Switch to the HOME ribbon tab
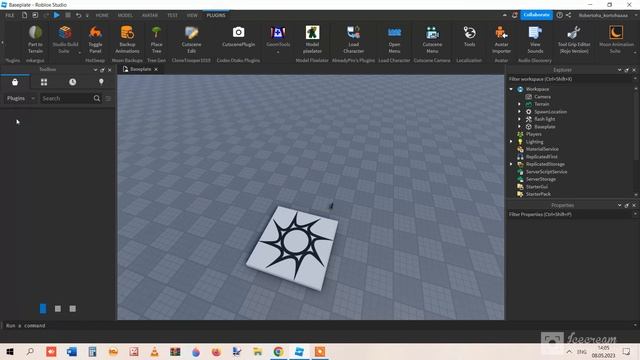 tap(102, 15)
